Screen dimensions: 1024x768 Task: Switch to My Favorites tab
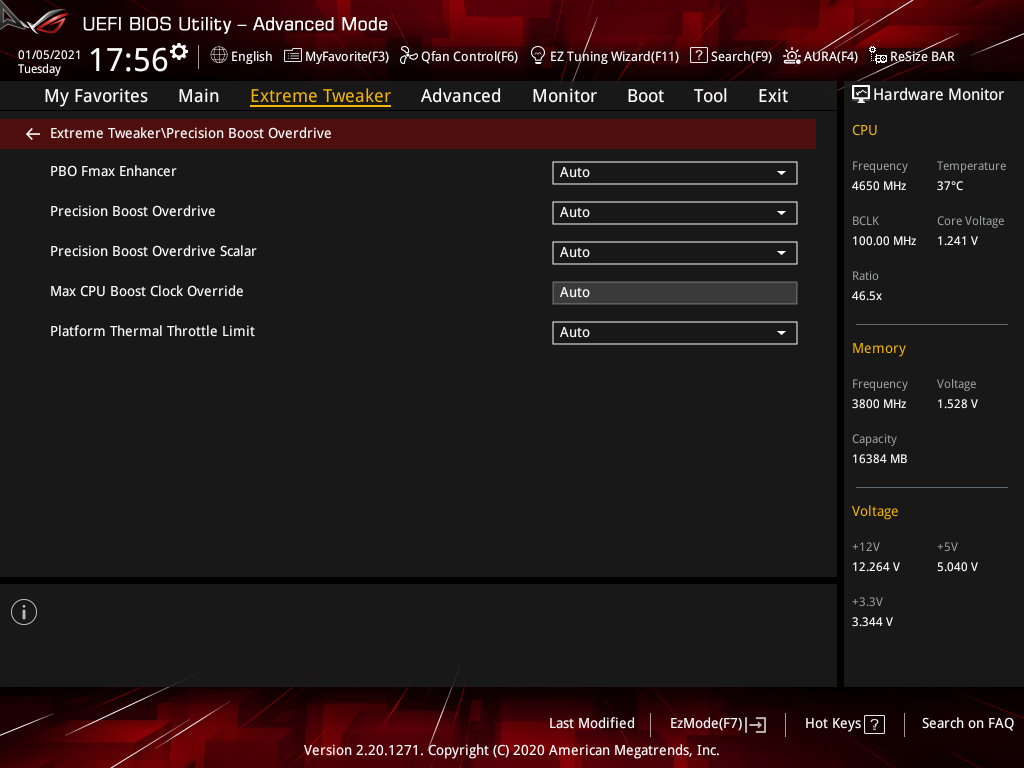(96, 96)
